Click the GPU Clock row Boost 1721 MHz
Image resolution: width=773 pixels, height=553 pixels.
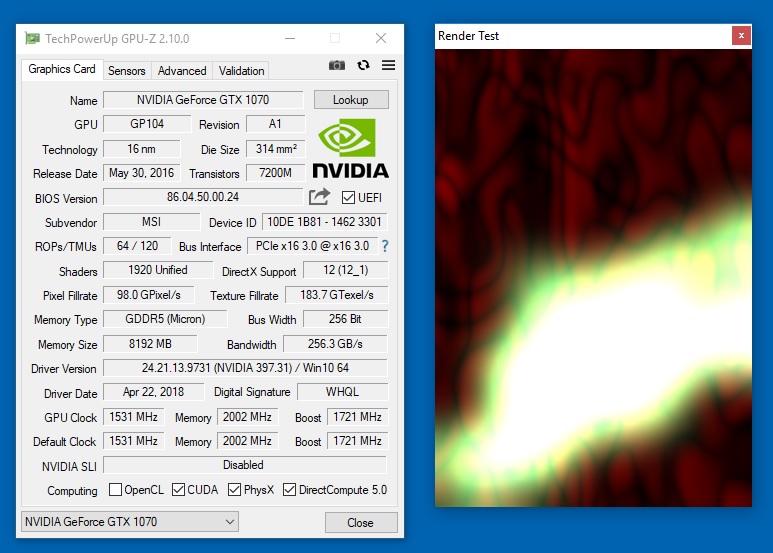pyautogui.click(x=357, y=417)
